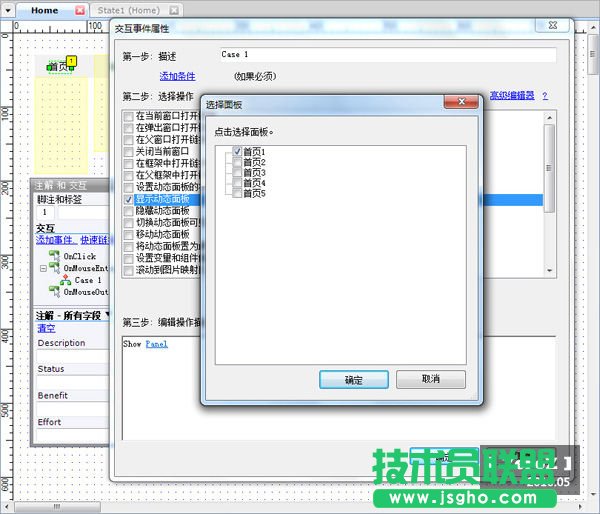Click the yellow footnote marker on 首页 widget
600x514 pixels.
(72, 60)
